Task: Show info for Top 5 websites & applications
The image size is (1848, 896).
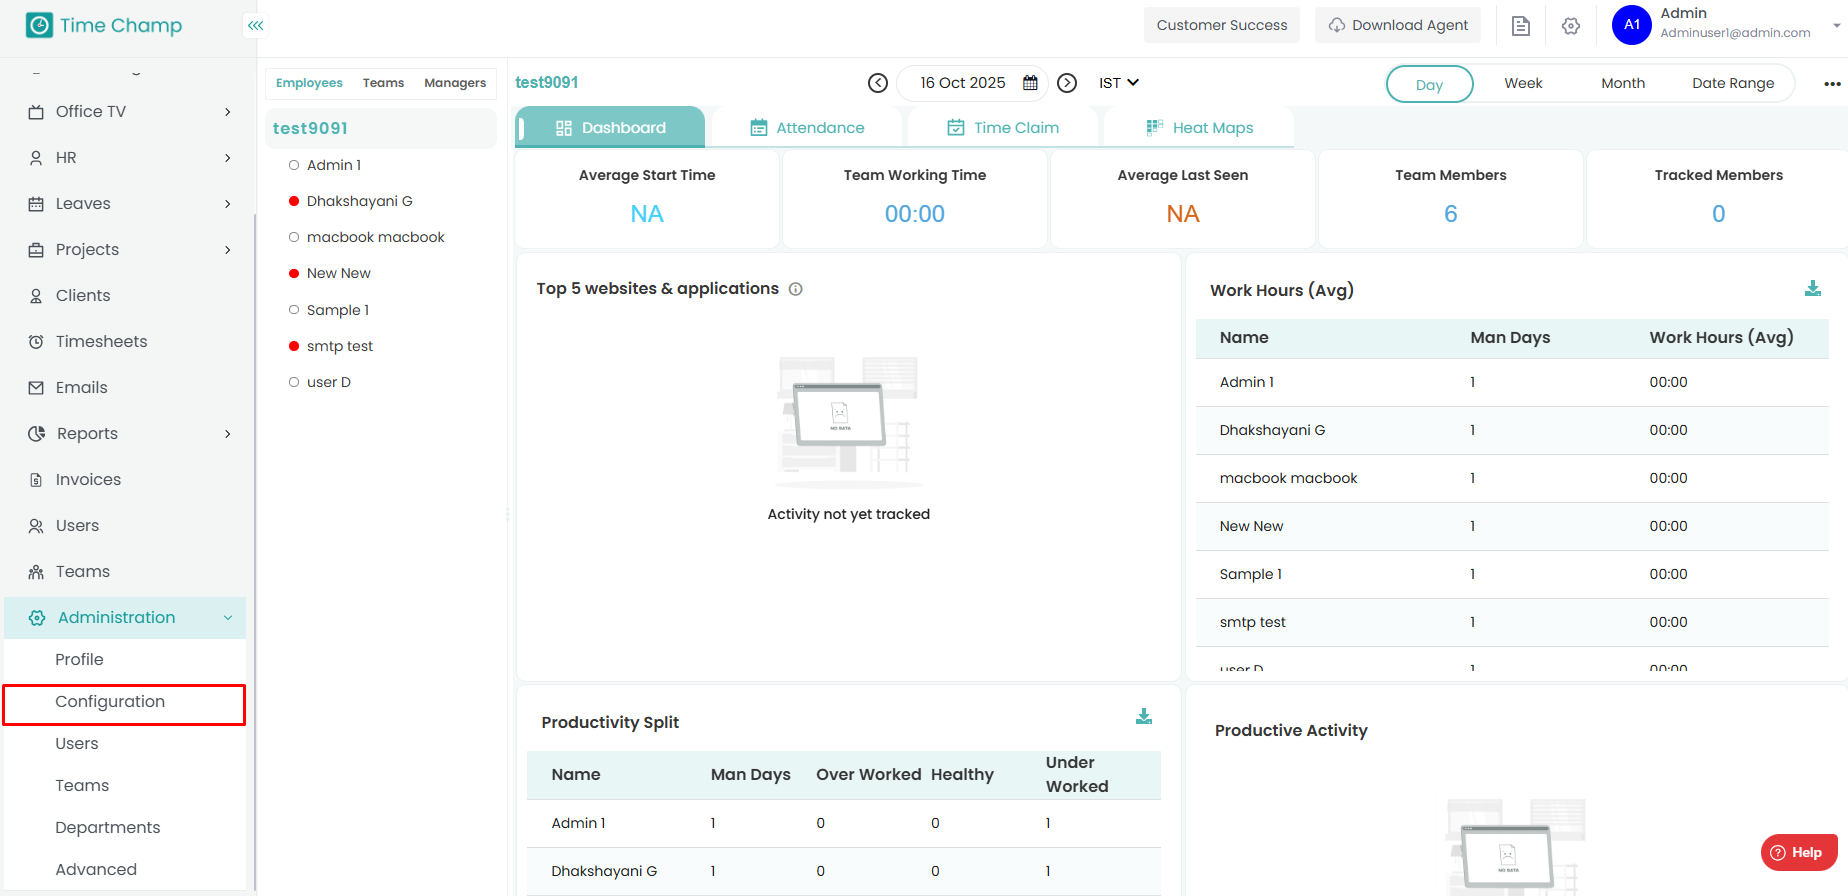Action: (796, 289)
